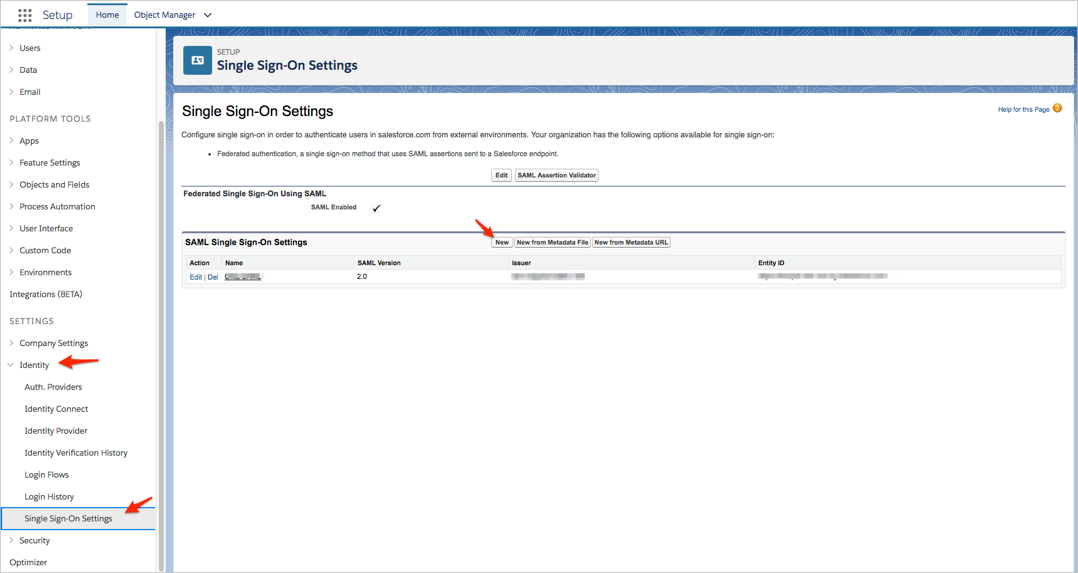Click the Del link in the table row

(213, 277)
